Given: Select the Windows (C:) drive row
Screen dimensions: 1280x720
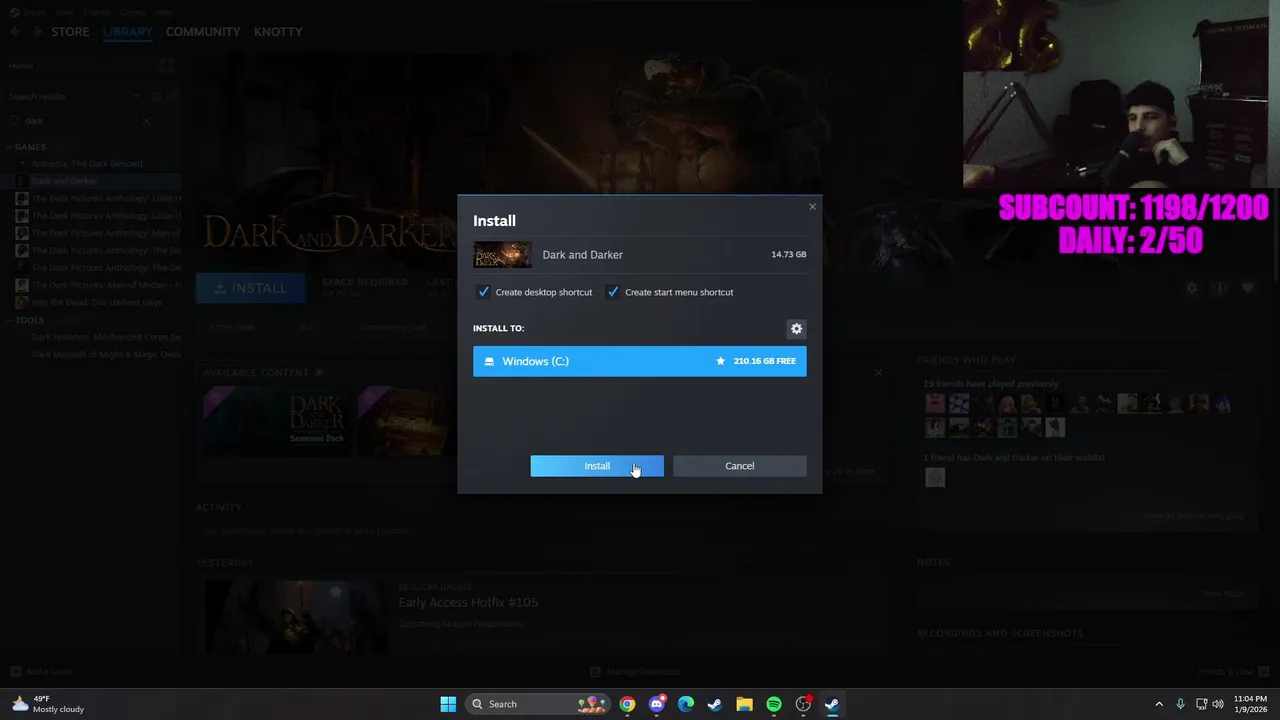Looking at the screenshot, I should [x=639, y=361].
